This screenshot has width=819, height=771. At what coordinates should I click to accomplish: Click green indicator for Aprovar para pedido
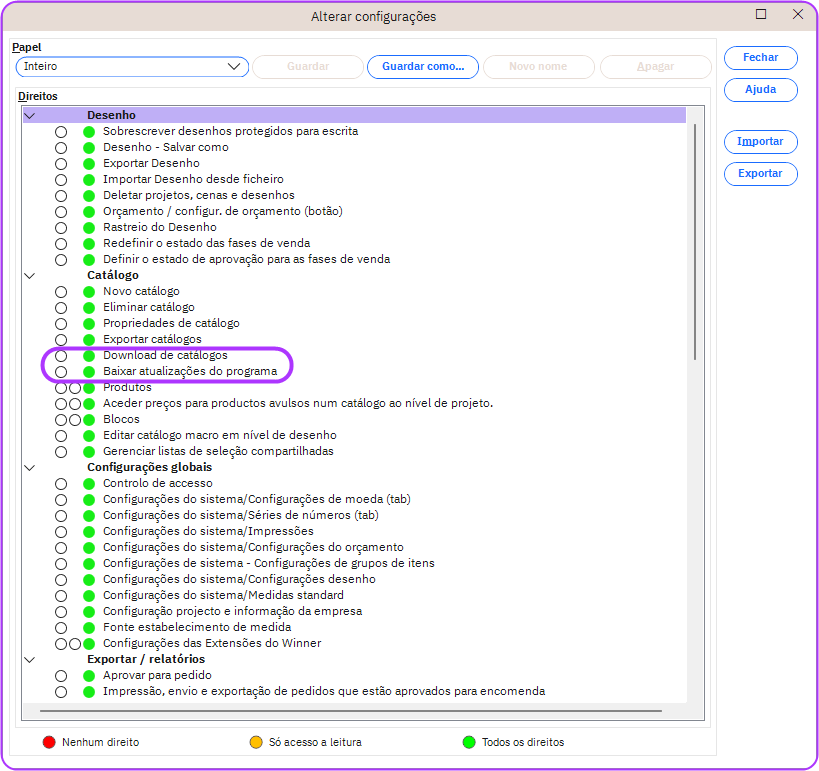89,675
